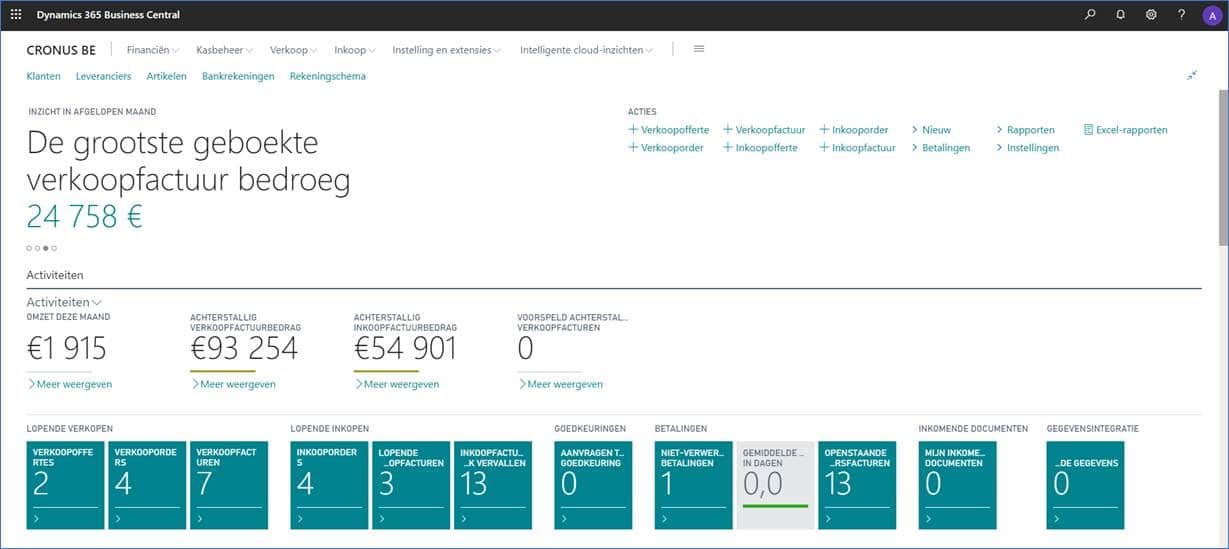
Task: Expand the Kasbeheer menu
Action: [x=225, y=50]
